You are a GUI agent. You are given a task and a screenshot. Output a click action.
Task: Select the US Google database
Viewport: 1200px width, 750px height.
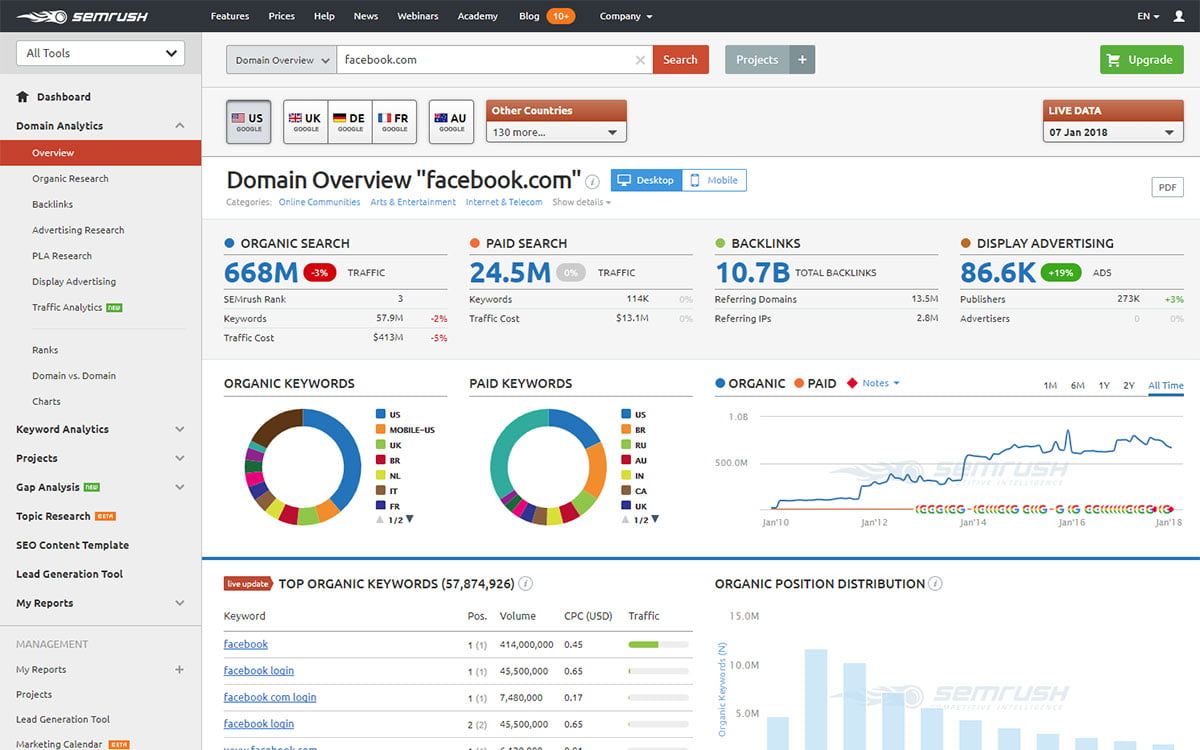tap(249, 122)
